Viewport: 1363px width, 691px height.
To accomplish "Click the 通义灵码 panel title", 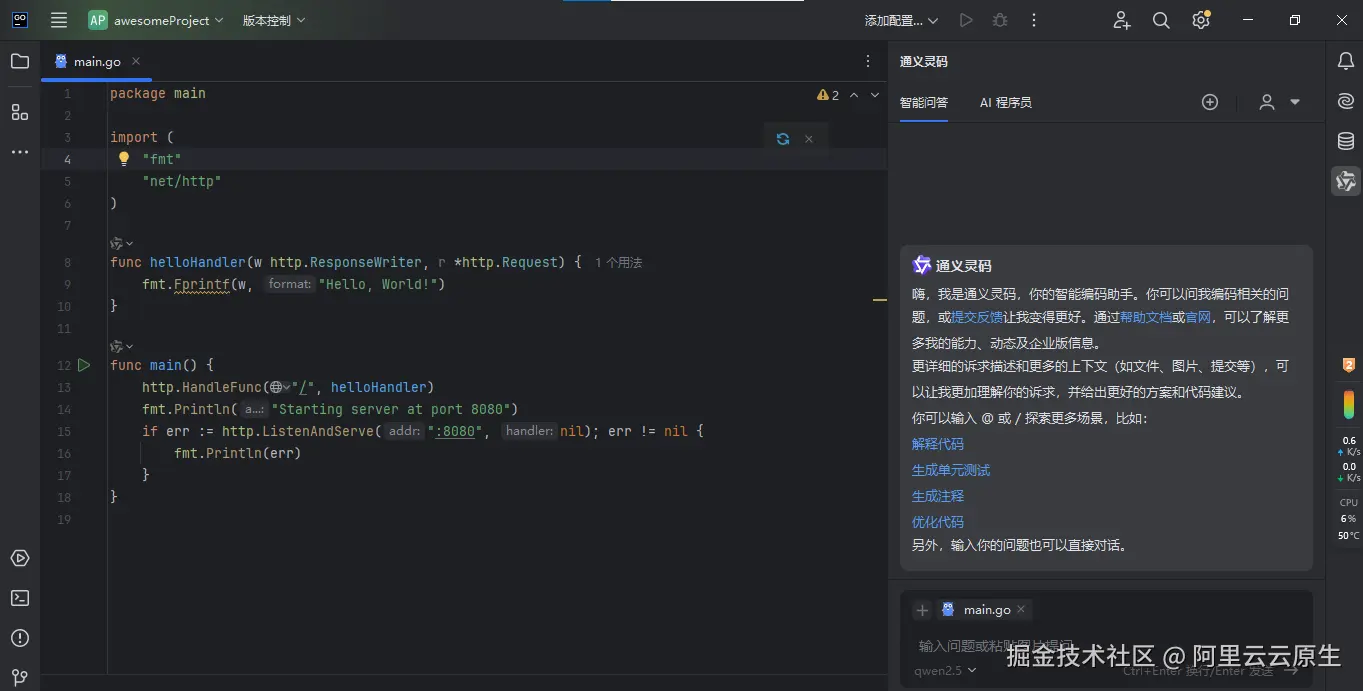I will pos(923,61).
